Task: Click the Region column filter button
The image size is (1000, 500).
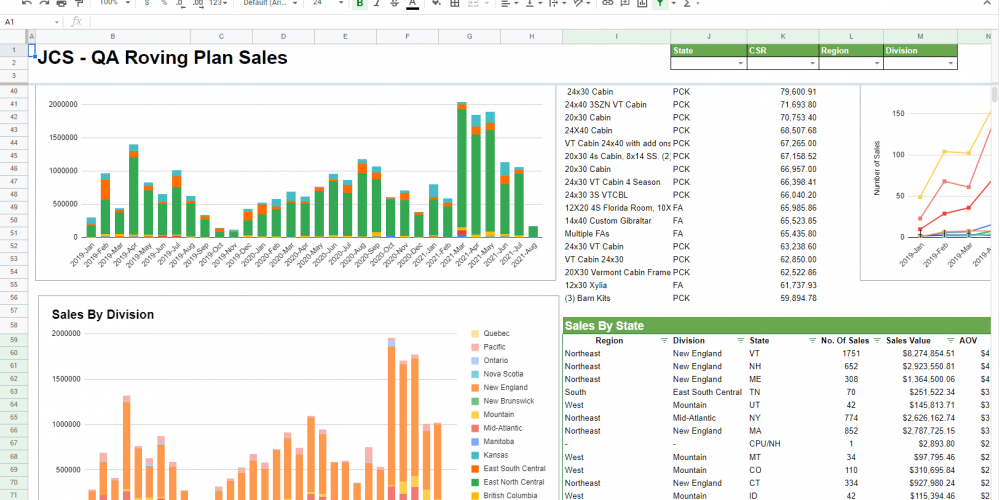Action: click(x=664, y=341)
